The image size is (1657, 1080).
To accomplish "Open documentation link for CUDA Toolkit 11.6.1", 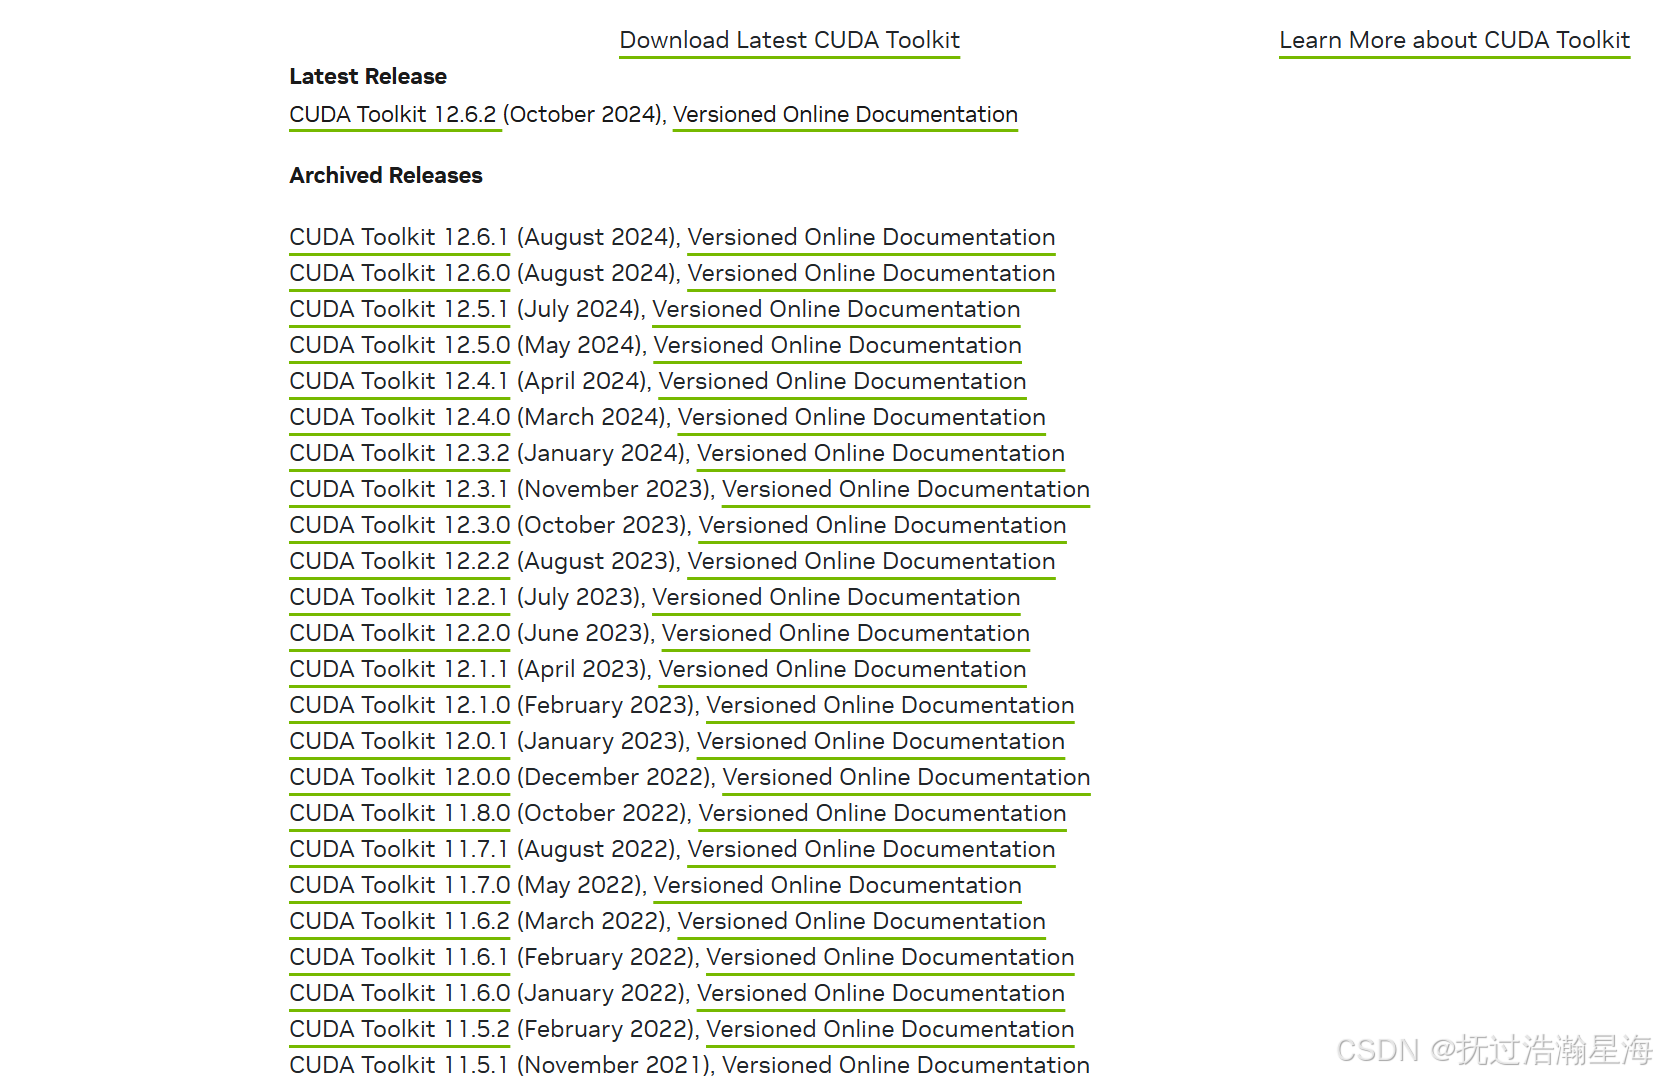I will click(890, 957).
